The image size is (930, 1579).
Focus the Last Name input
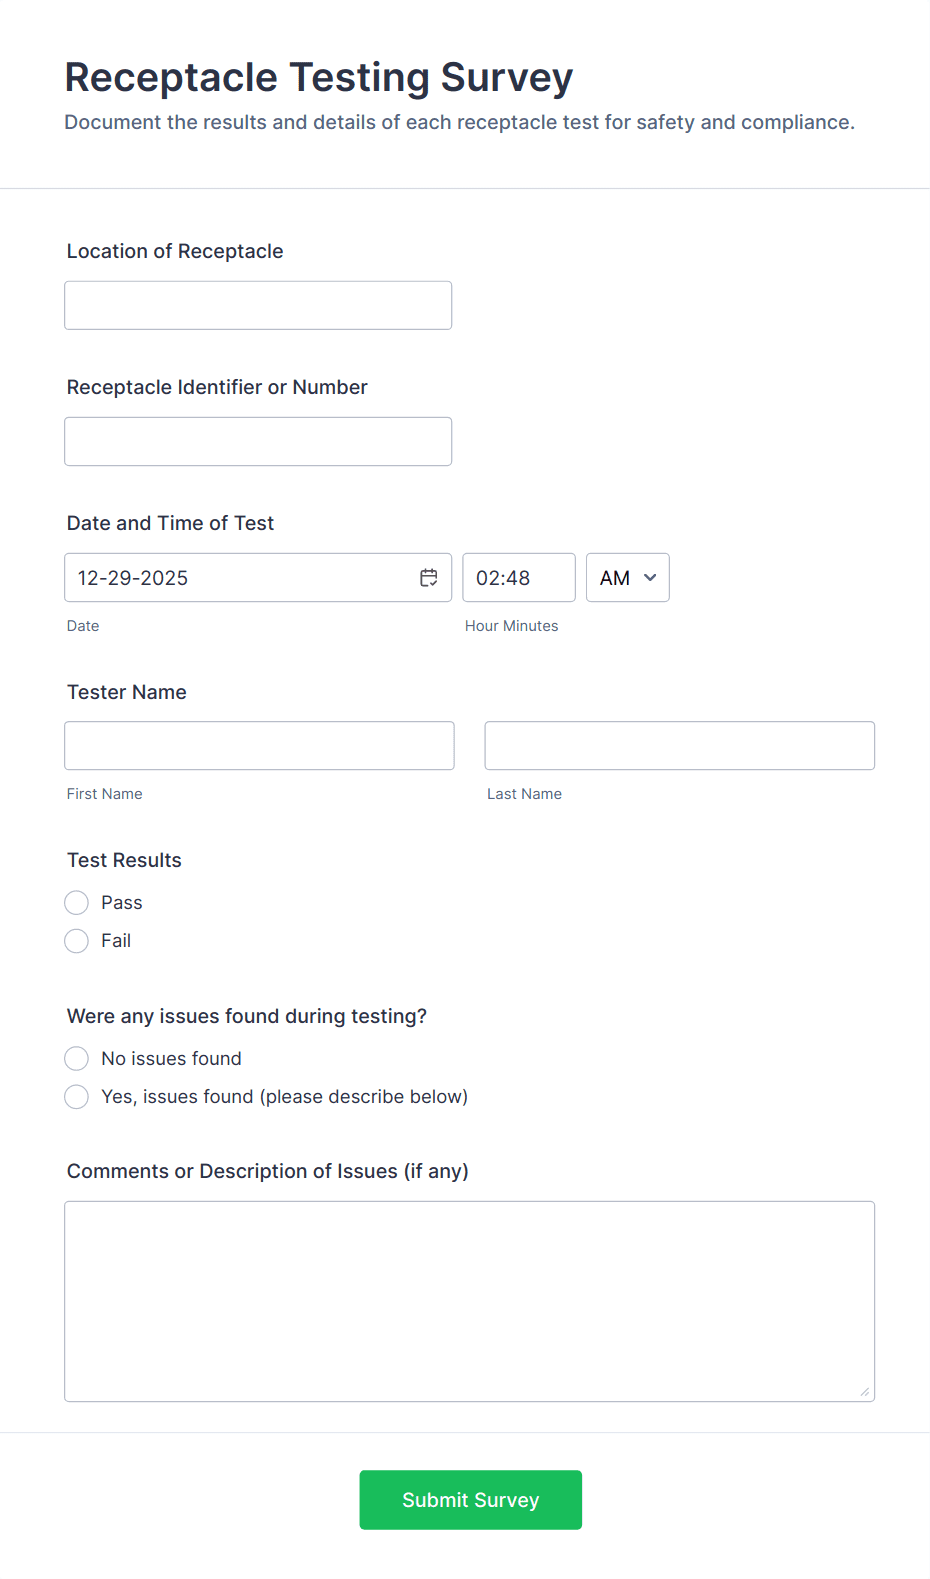click(x=679, y=746)
